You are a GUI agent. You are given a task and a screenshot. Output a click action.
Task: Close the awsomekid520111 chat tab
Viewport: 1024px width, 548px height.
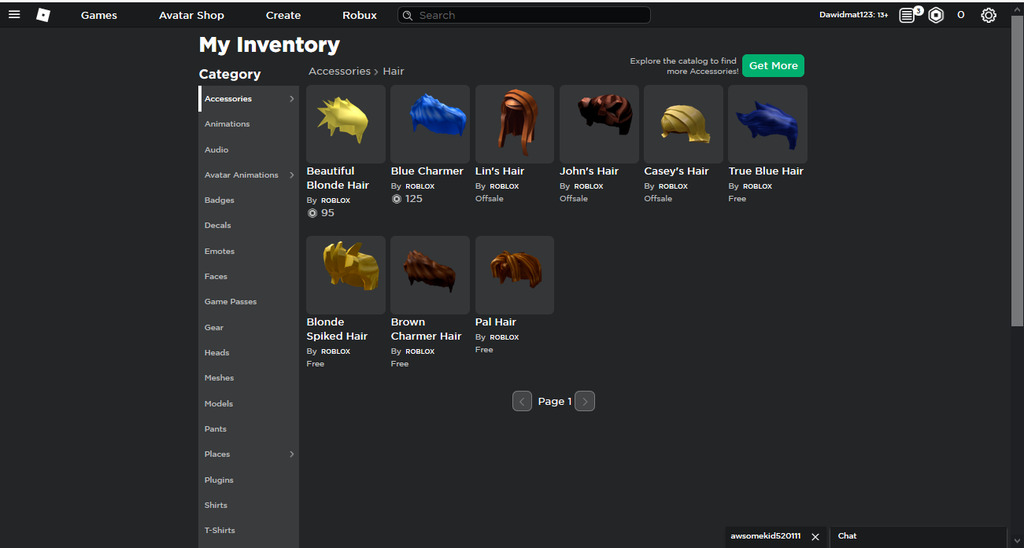click(815, 537)
